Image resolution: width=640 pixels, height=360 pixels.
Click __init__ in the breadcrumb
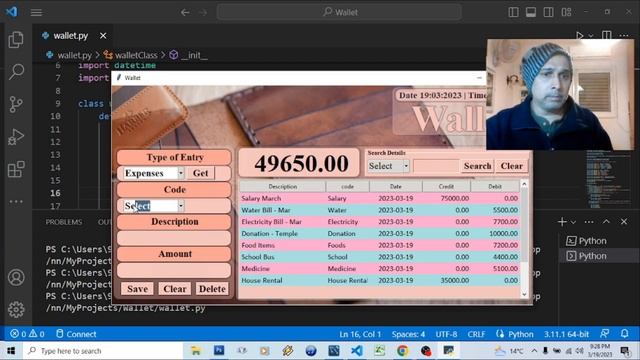click(x=194, y=55)
